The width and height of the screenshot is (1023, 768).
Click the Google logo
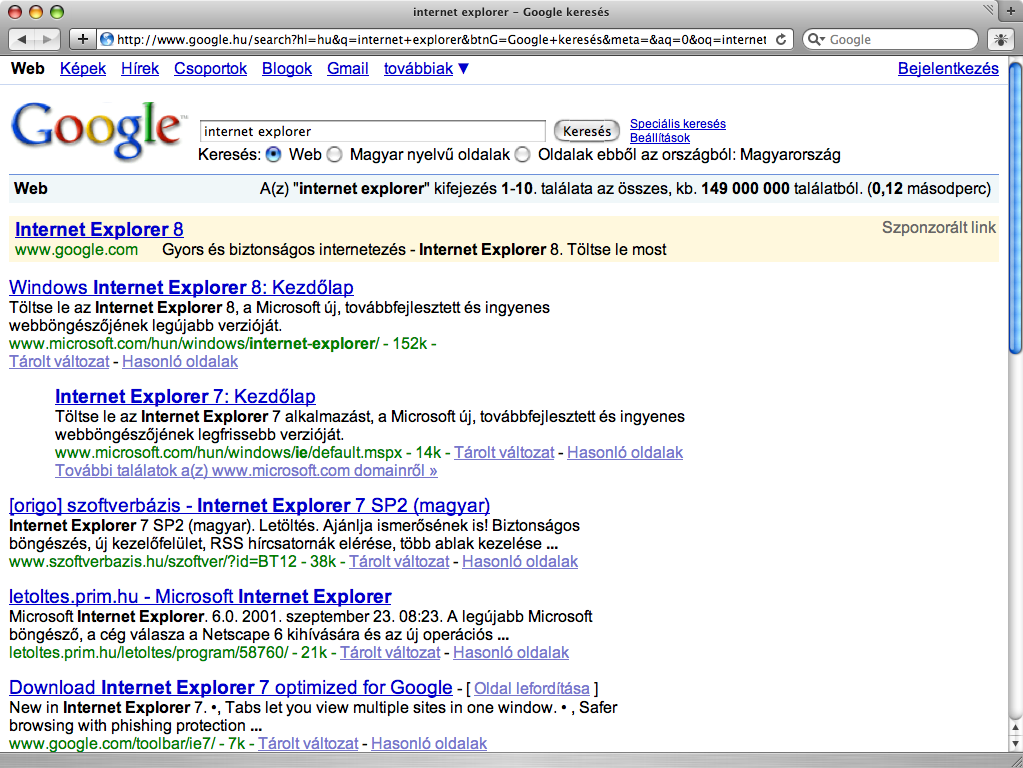coord(97,133)
